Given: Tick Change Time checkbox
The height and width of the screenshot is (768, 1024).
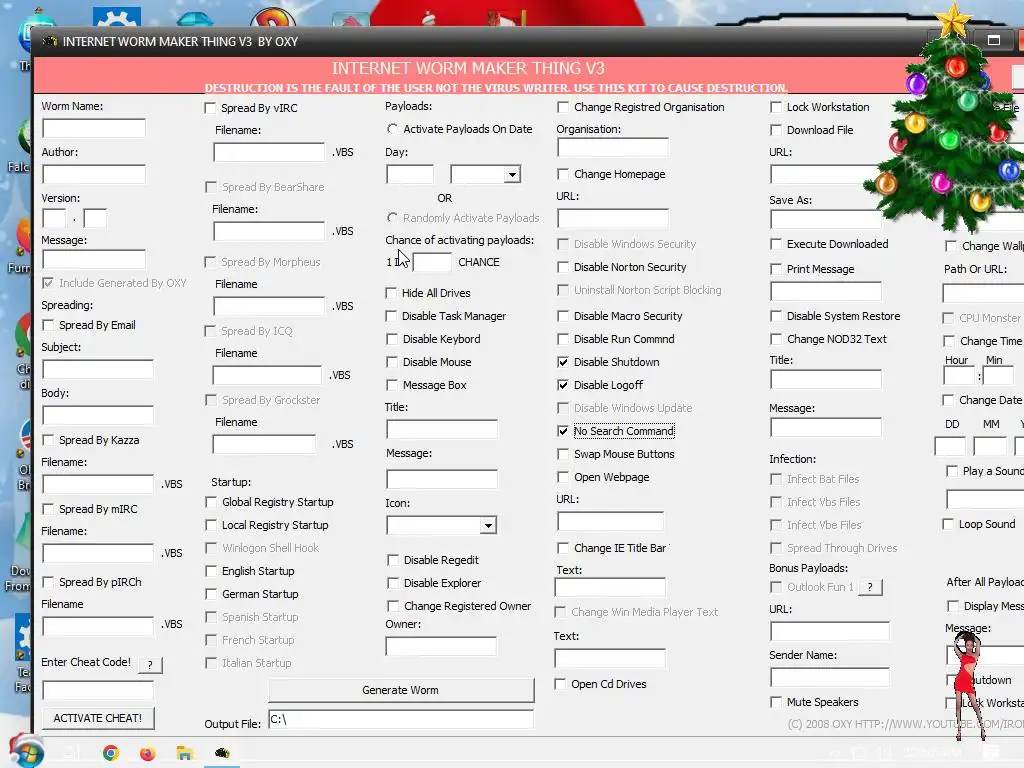Looking at the screenshot, I should point(949,341).
